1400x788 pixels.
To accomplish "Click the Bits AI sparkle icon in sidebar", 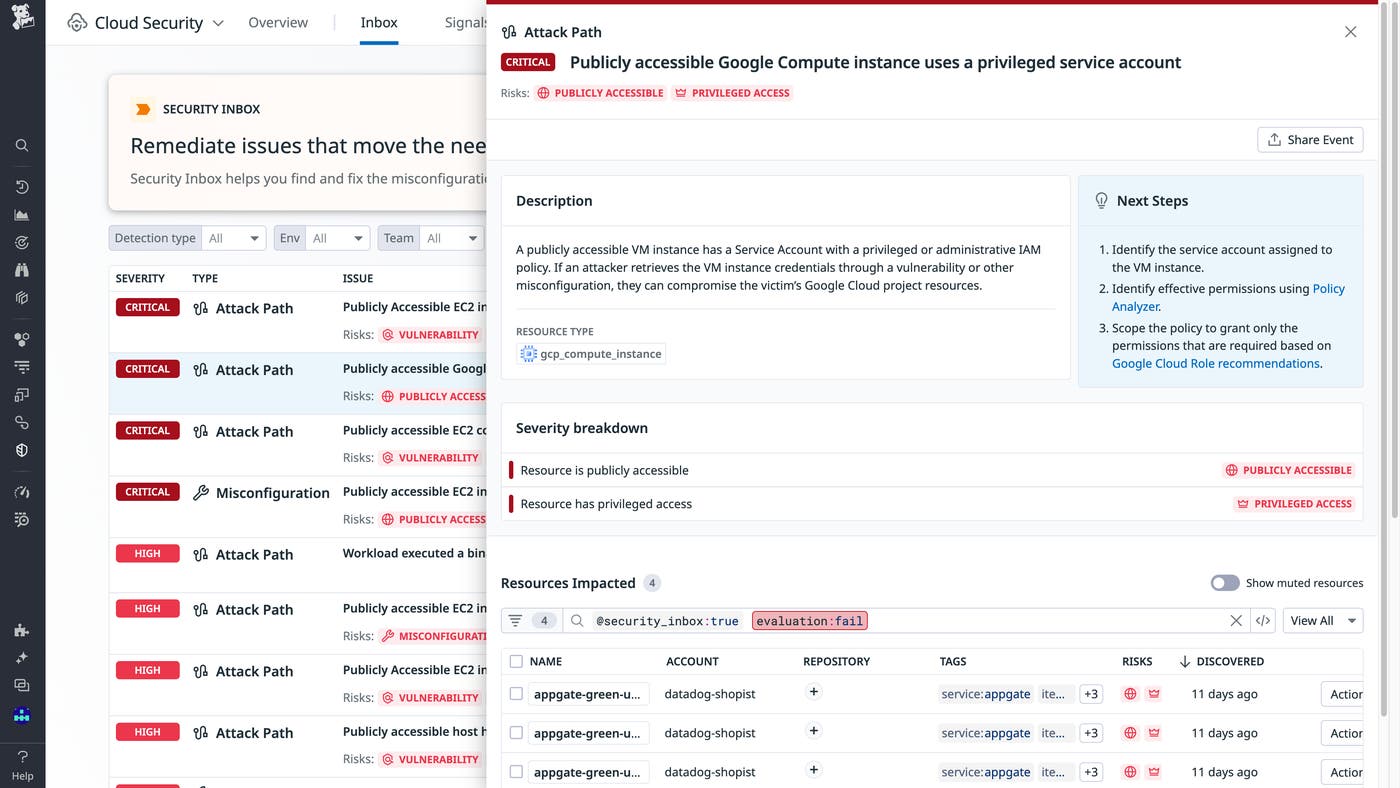I will [21, 657].
